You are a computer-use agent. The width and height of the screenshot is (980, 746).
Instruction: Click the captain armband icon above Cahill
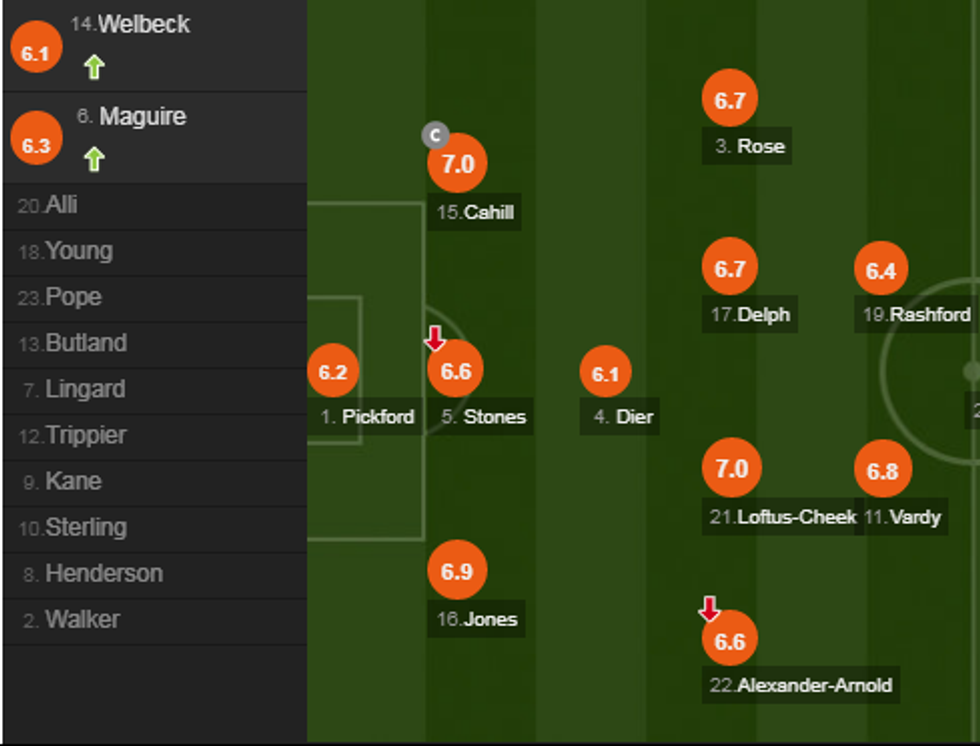pos(435,135)
